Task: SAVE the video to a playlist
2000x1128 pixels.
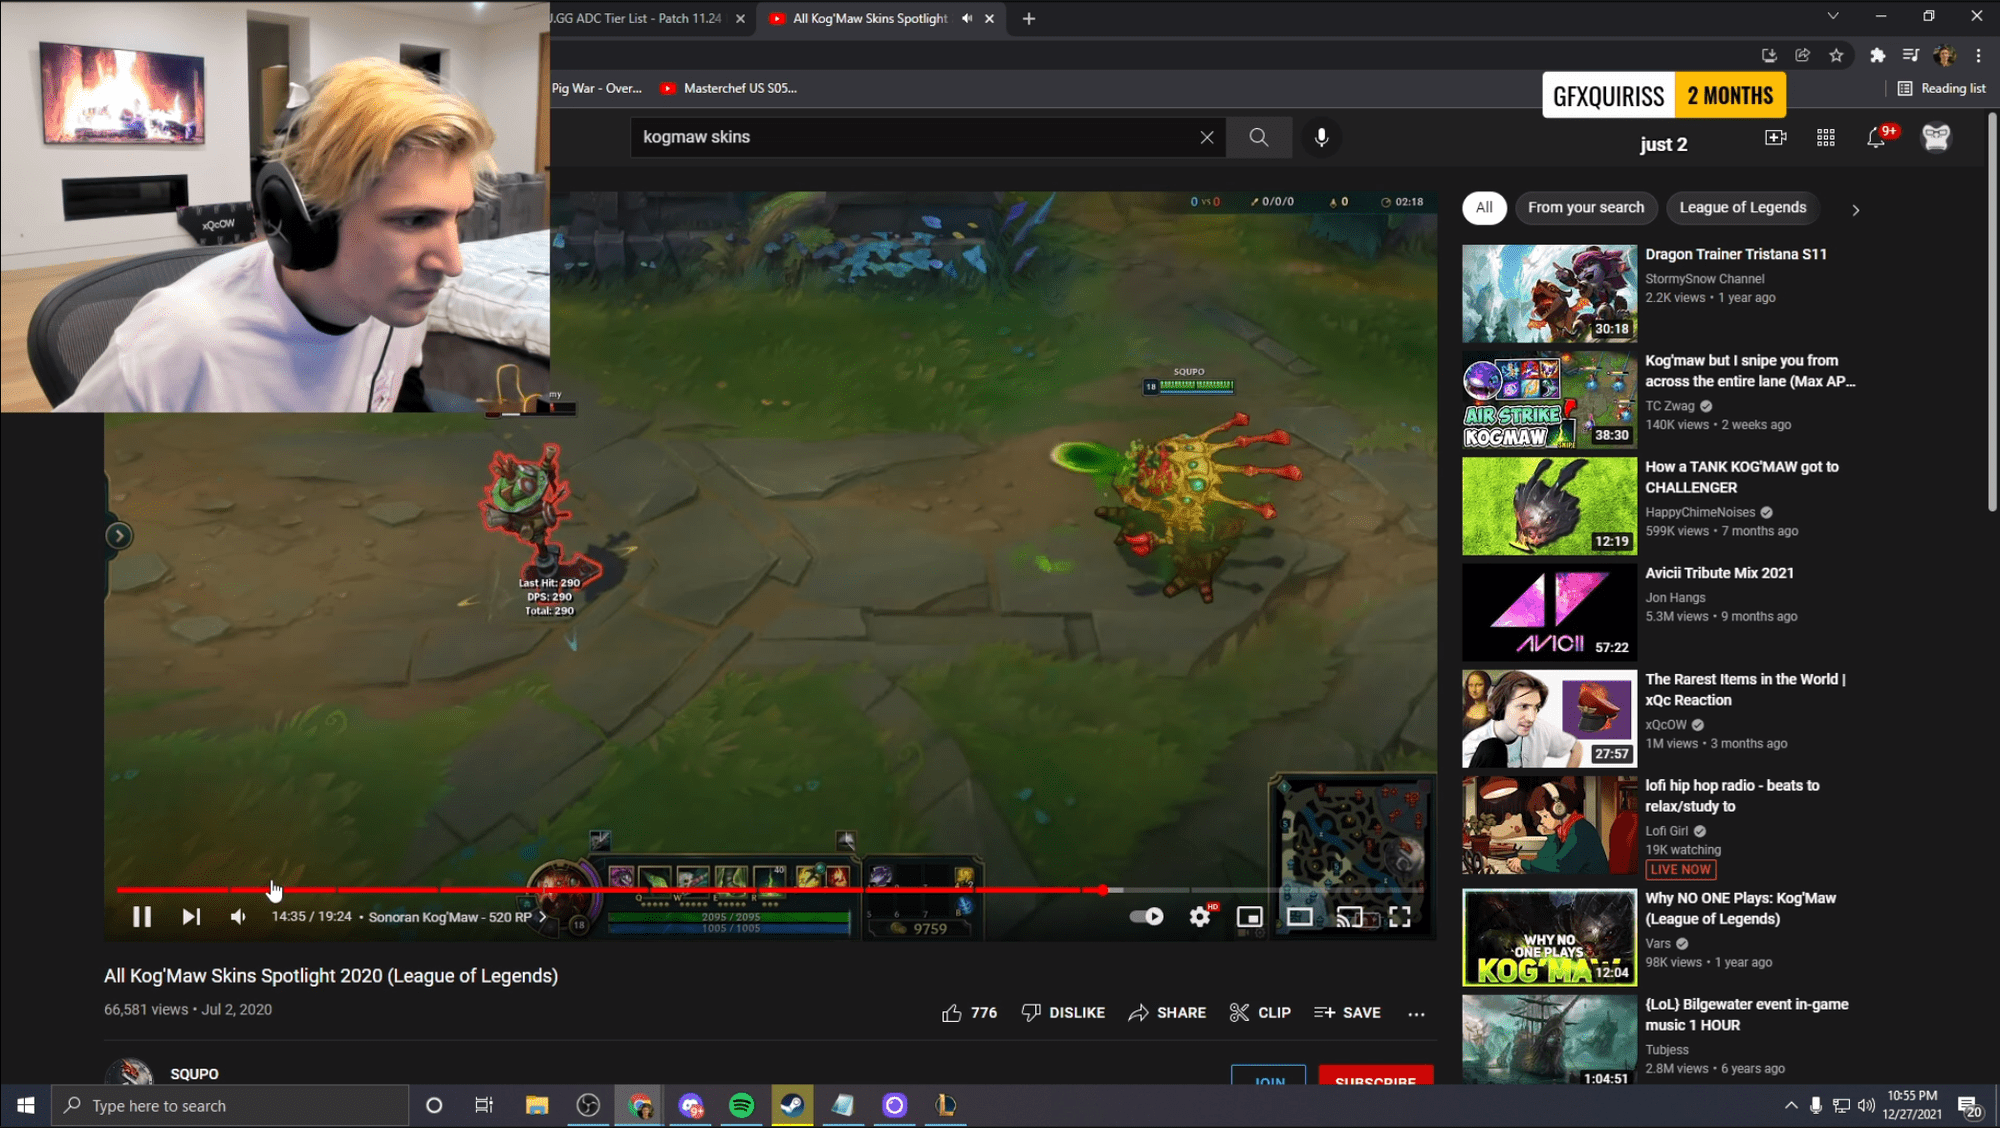Action: click(1347, 1012)
